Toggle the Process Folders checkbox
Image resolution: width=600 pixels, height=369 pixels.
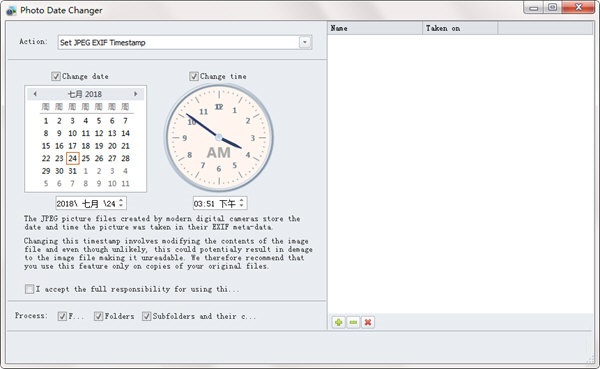click(99, 316)
